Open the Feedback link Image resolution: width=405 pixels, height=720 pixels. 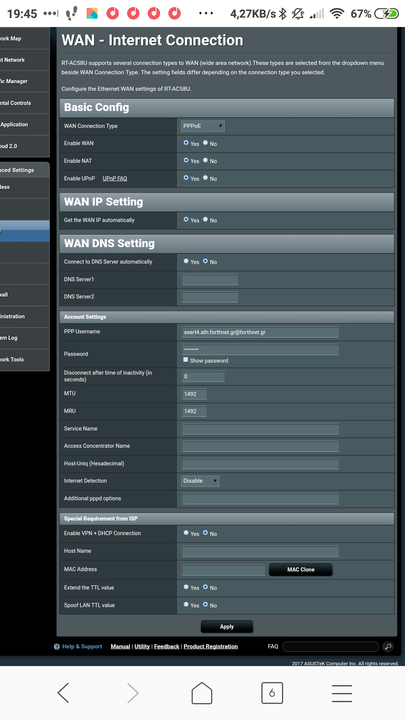click(x=167, y=647)
